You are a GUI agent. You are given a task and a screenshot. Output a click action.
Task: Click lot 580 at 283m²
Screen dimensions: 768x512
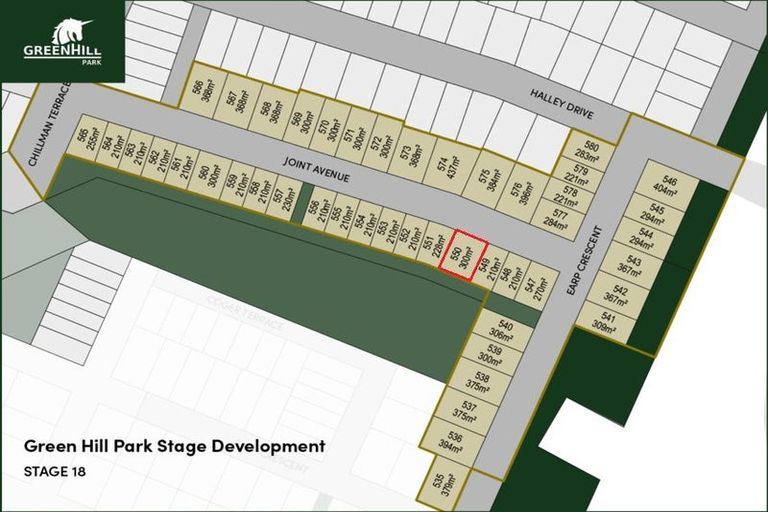pos(592,151)
